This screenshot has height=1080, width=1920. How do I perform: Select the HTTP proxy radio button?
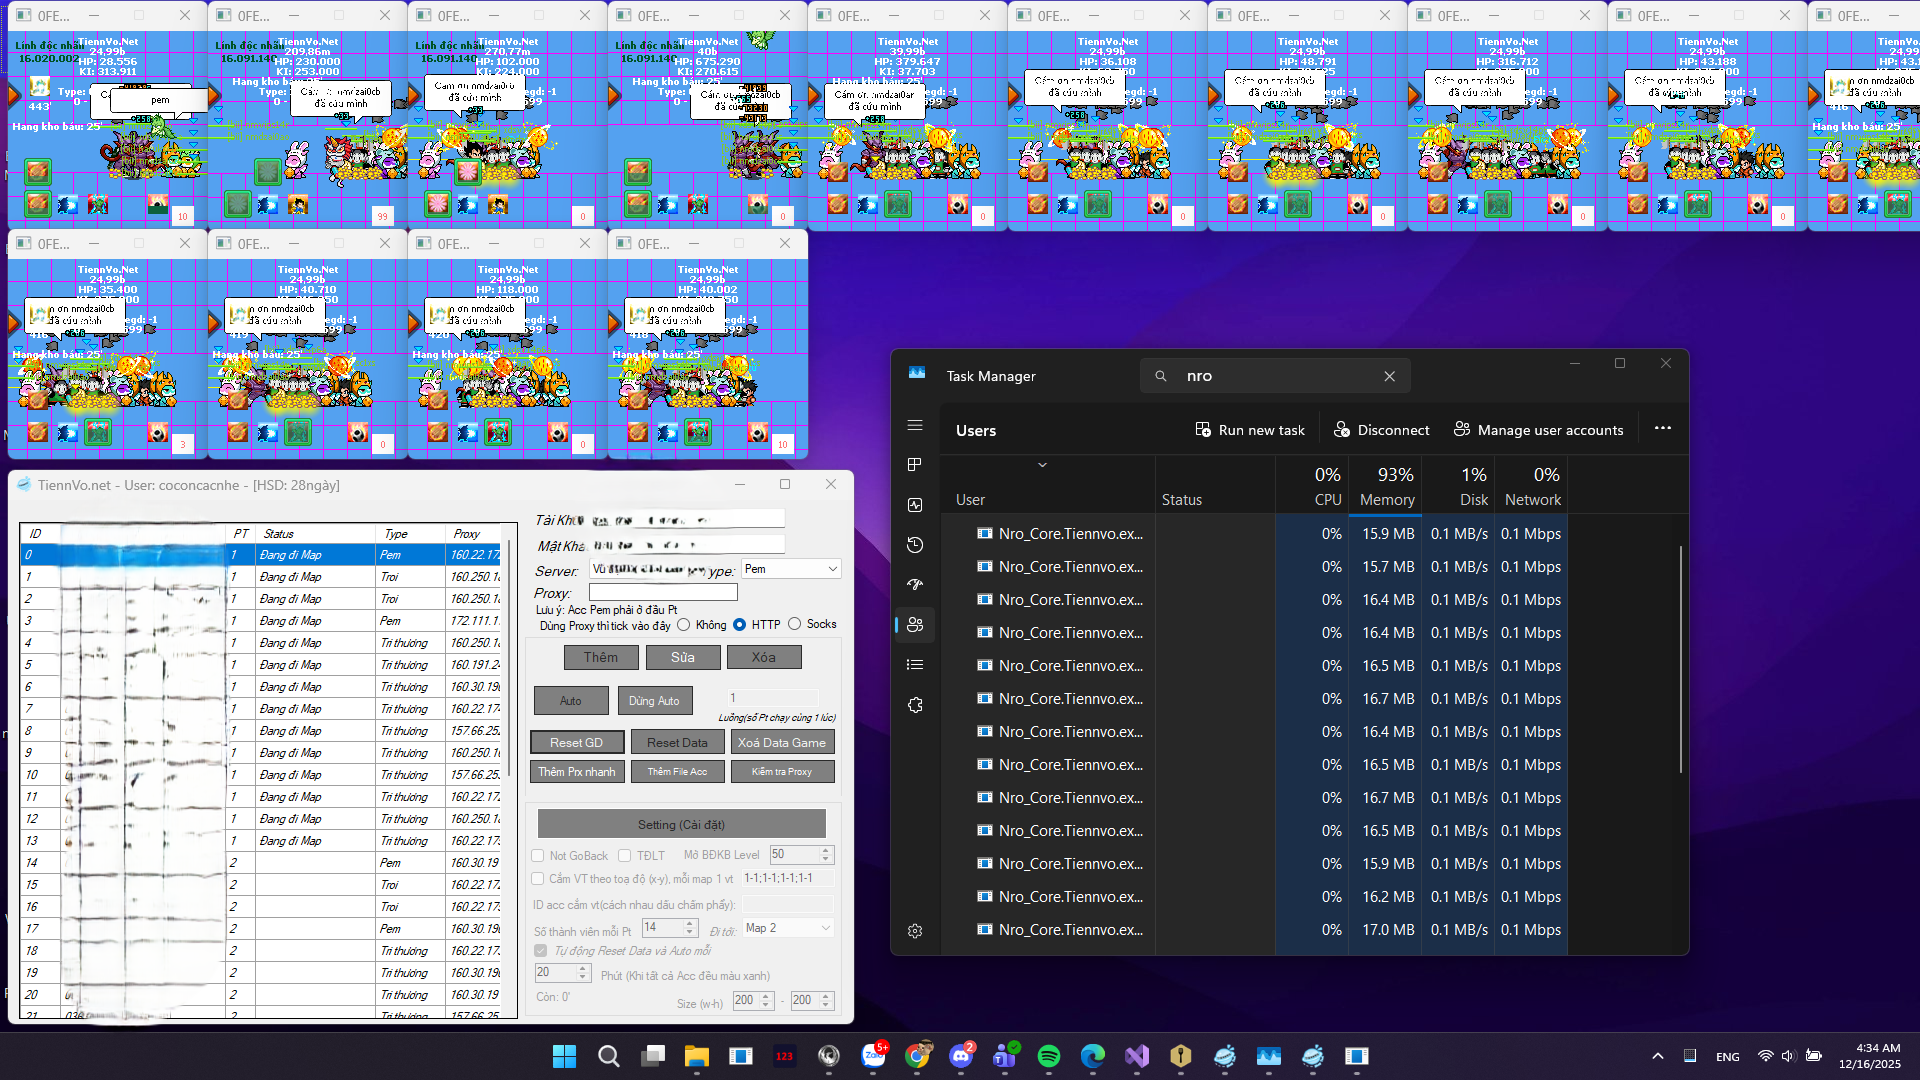point(739,624)
